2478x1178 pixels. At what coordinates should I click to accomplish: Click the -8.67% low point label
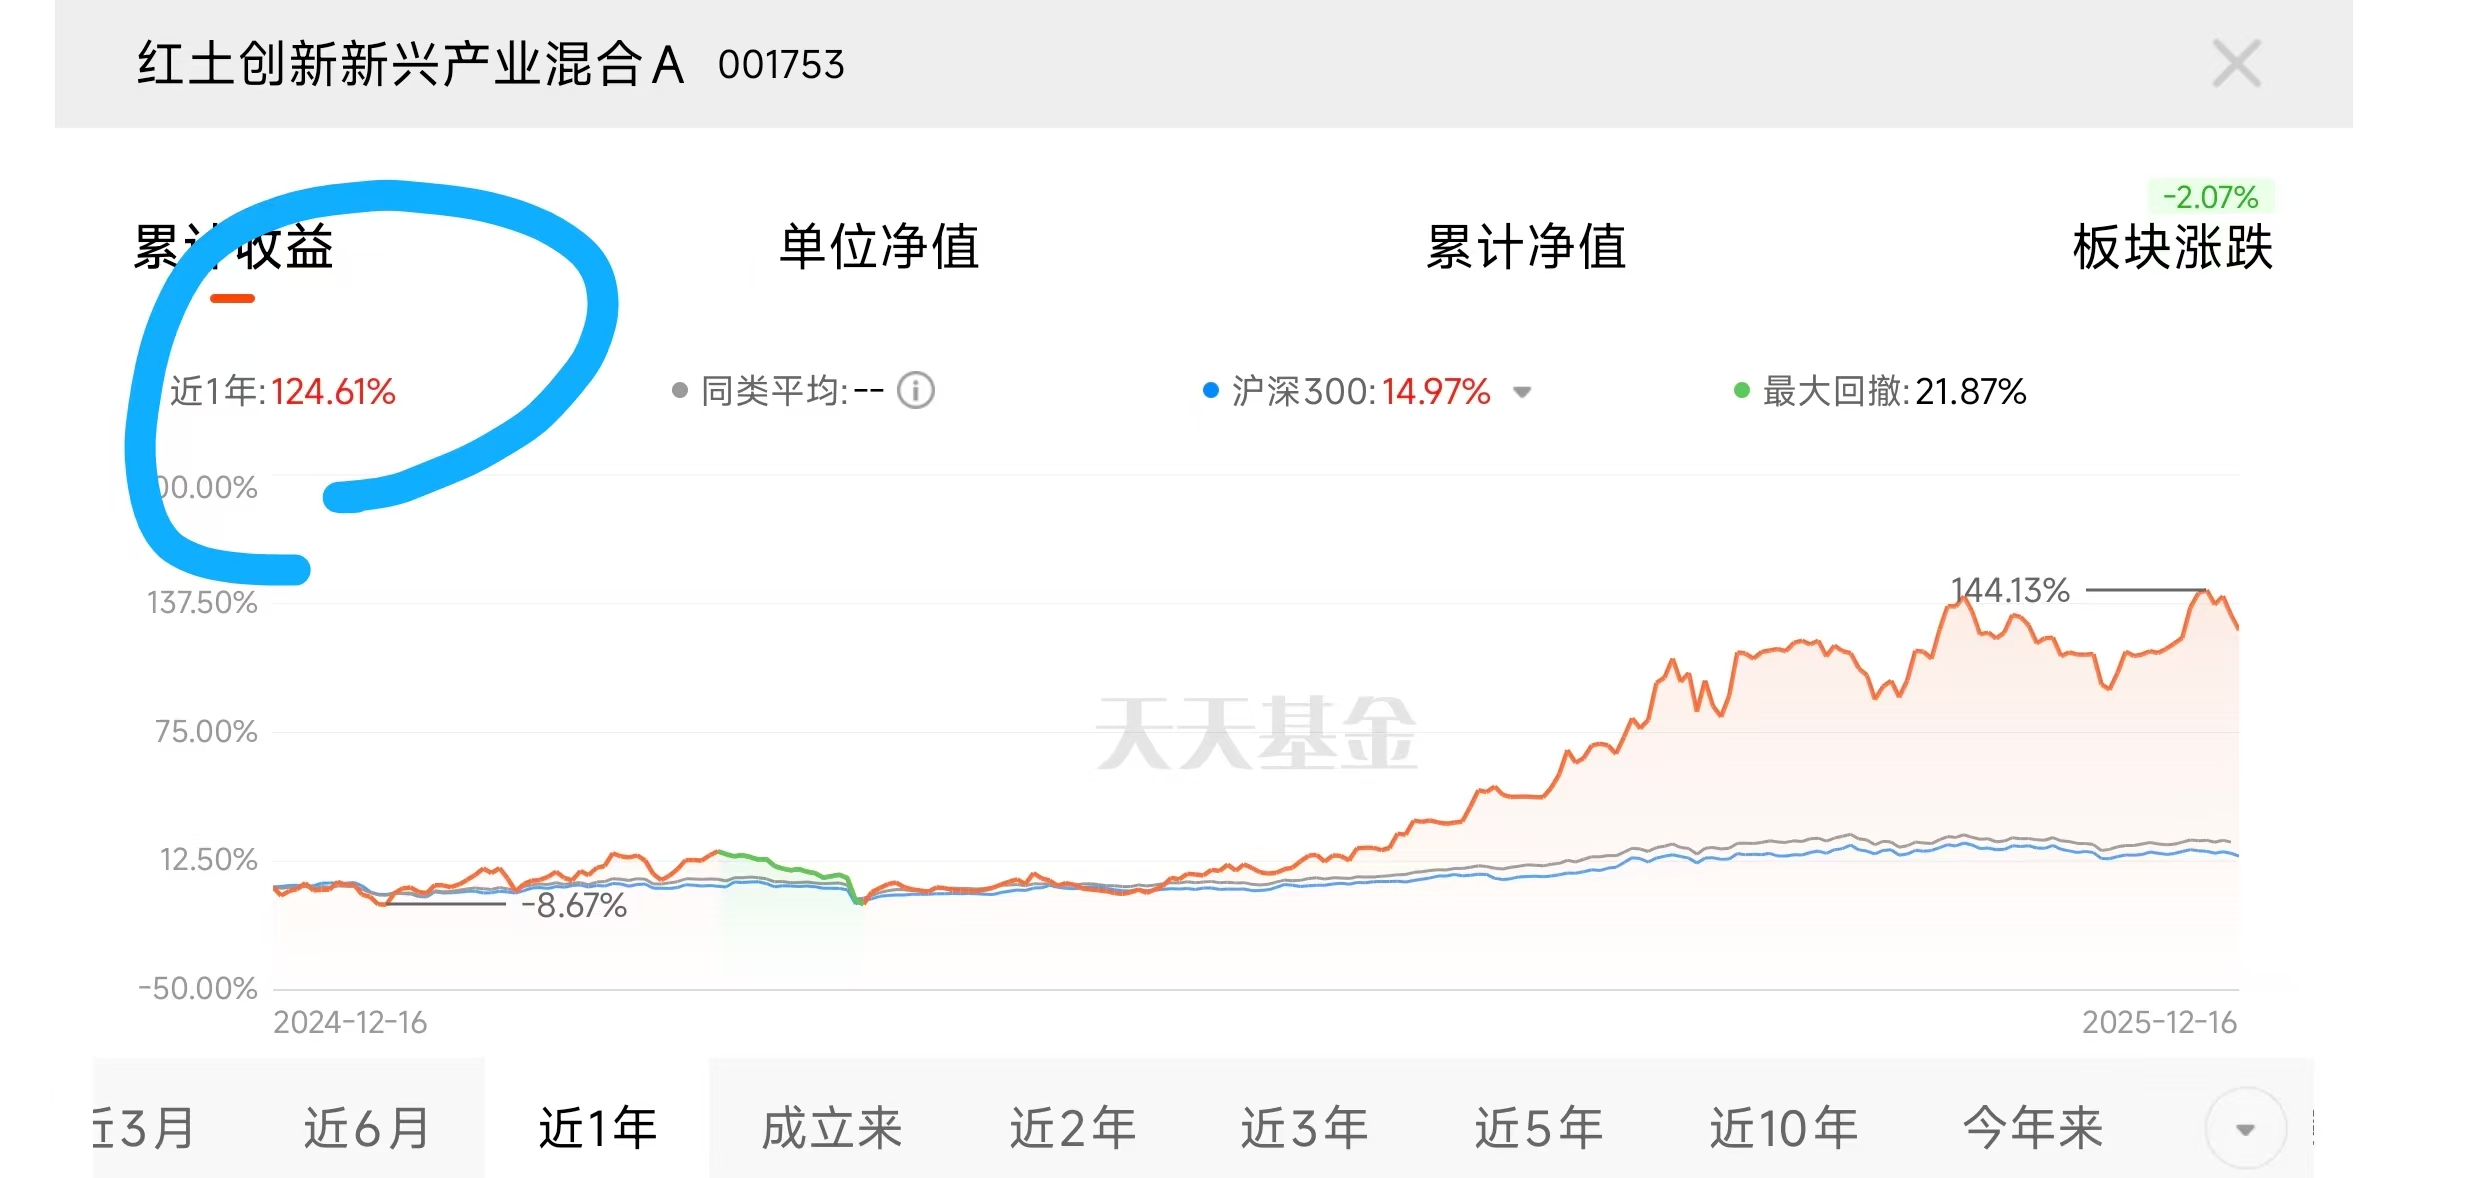point(574,906)
